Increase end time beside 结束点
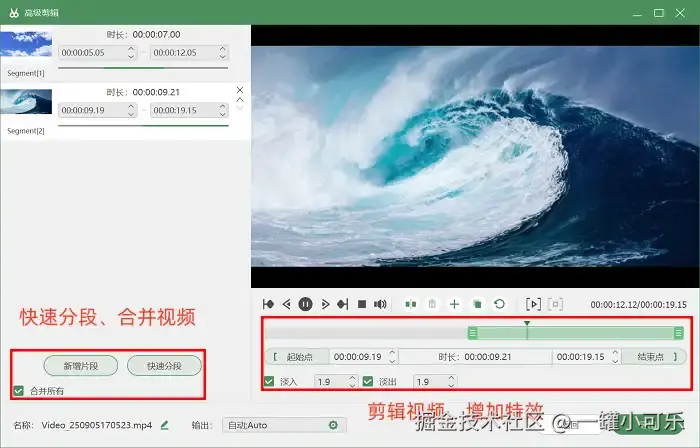Screen dimensions: 700x448 pyautogui.click(x=615, y=353)
